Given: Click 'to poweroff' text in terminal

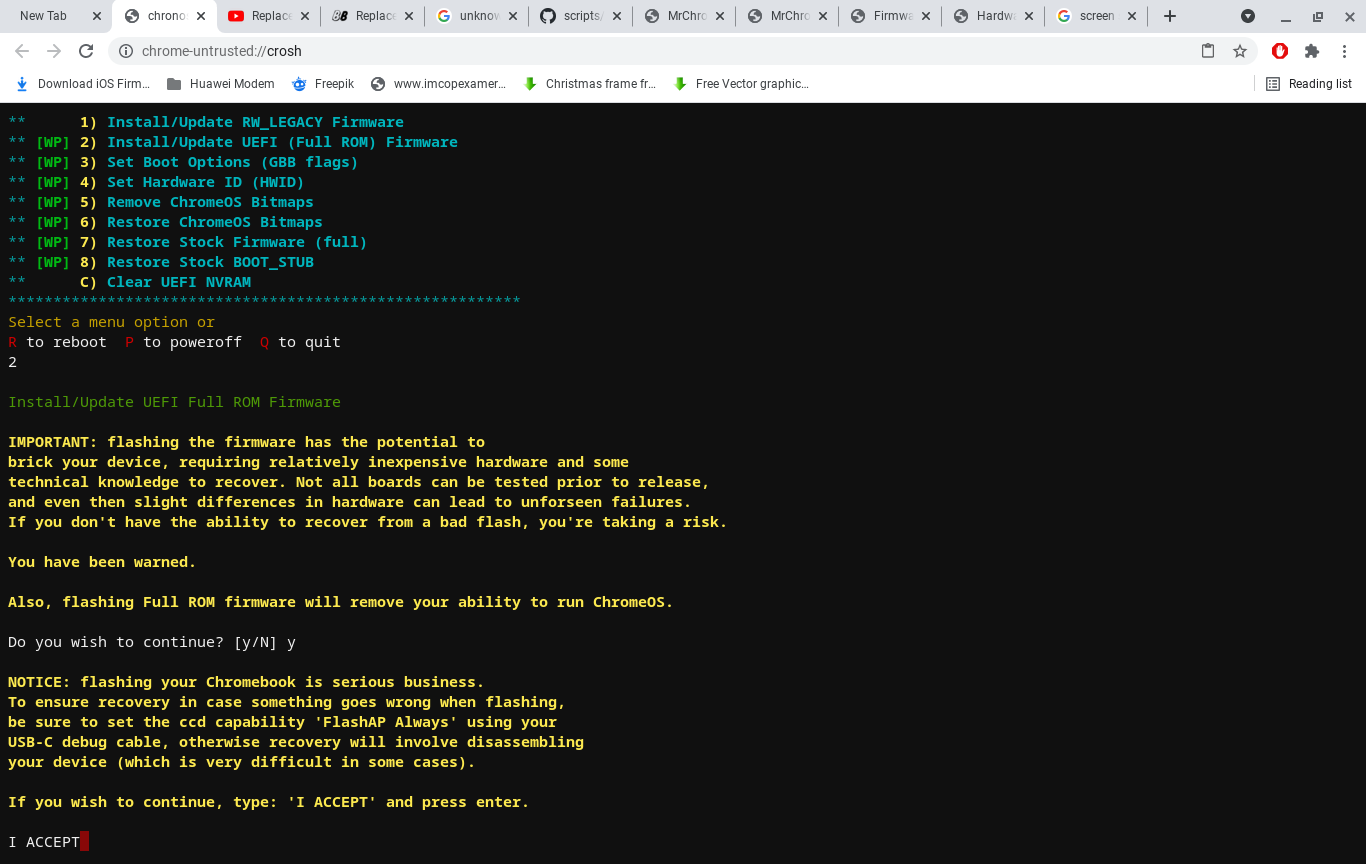Looking at the screenshot, I should tap(192, 342).
